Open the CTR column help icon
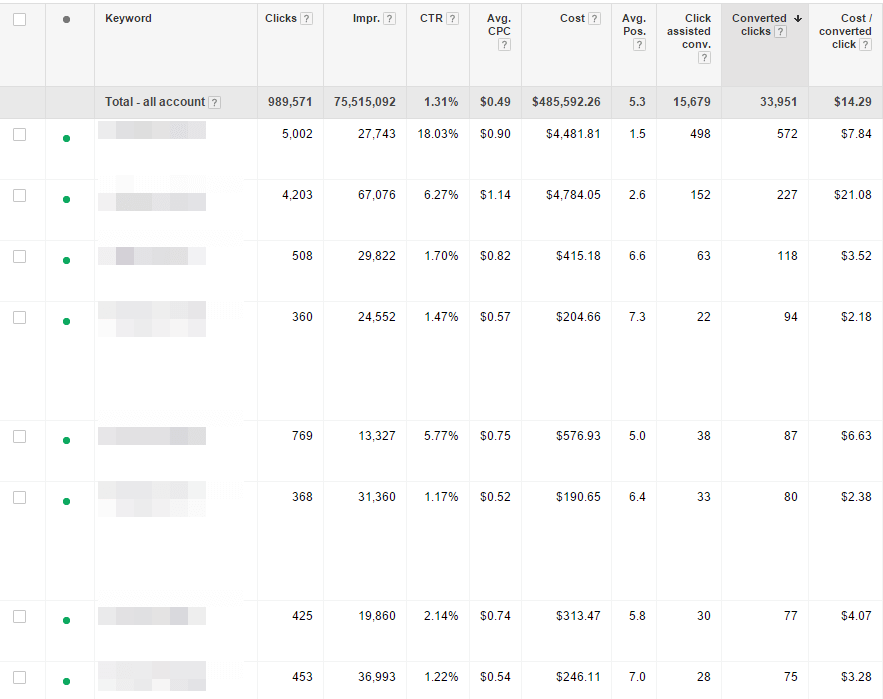This screenshot has width=883, height=699. [x=453, y=19]
